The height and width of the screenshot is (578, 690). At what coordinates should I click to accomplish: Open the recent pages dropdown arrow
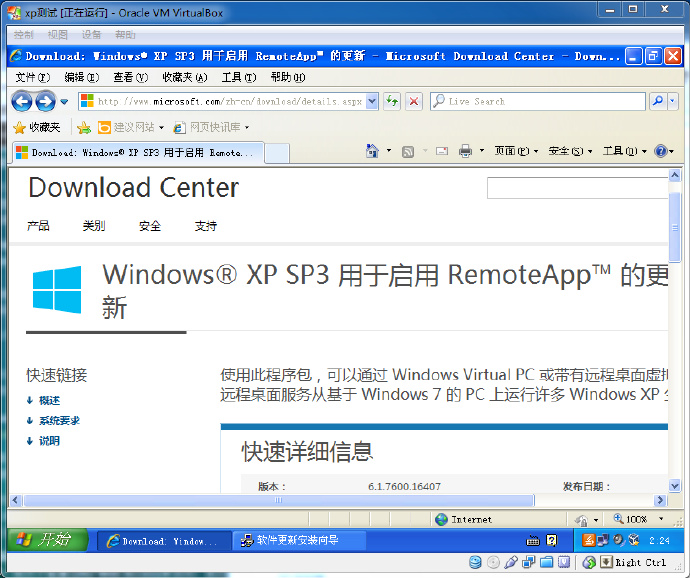click(x=64, y=102)
